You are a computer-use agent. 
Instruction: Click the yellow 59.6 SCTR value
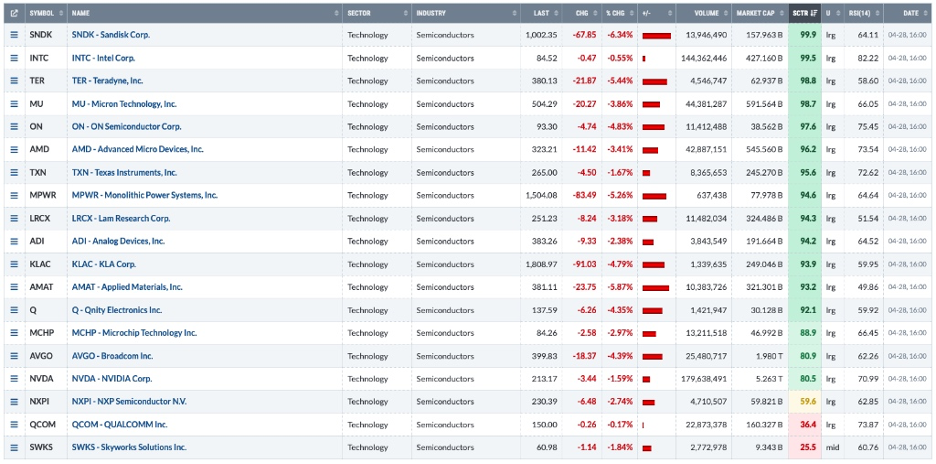click(x=808, y=401)
